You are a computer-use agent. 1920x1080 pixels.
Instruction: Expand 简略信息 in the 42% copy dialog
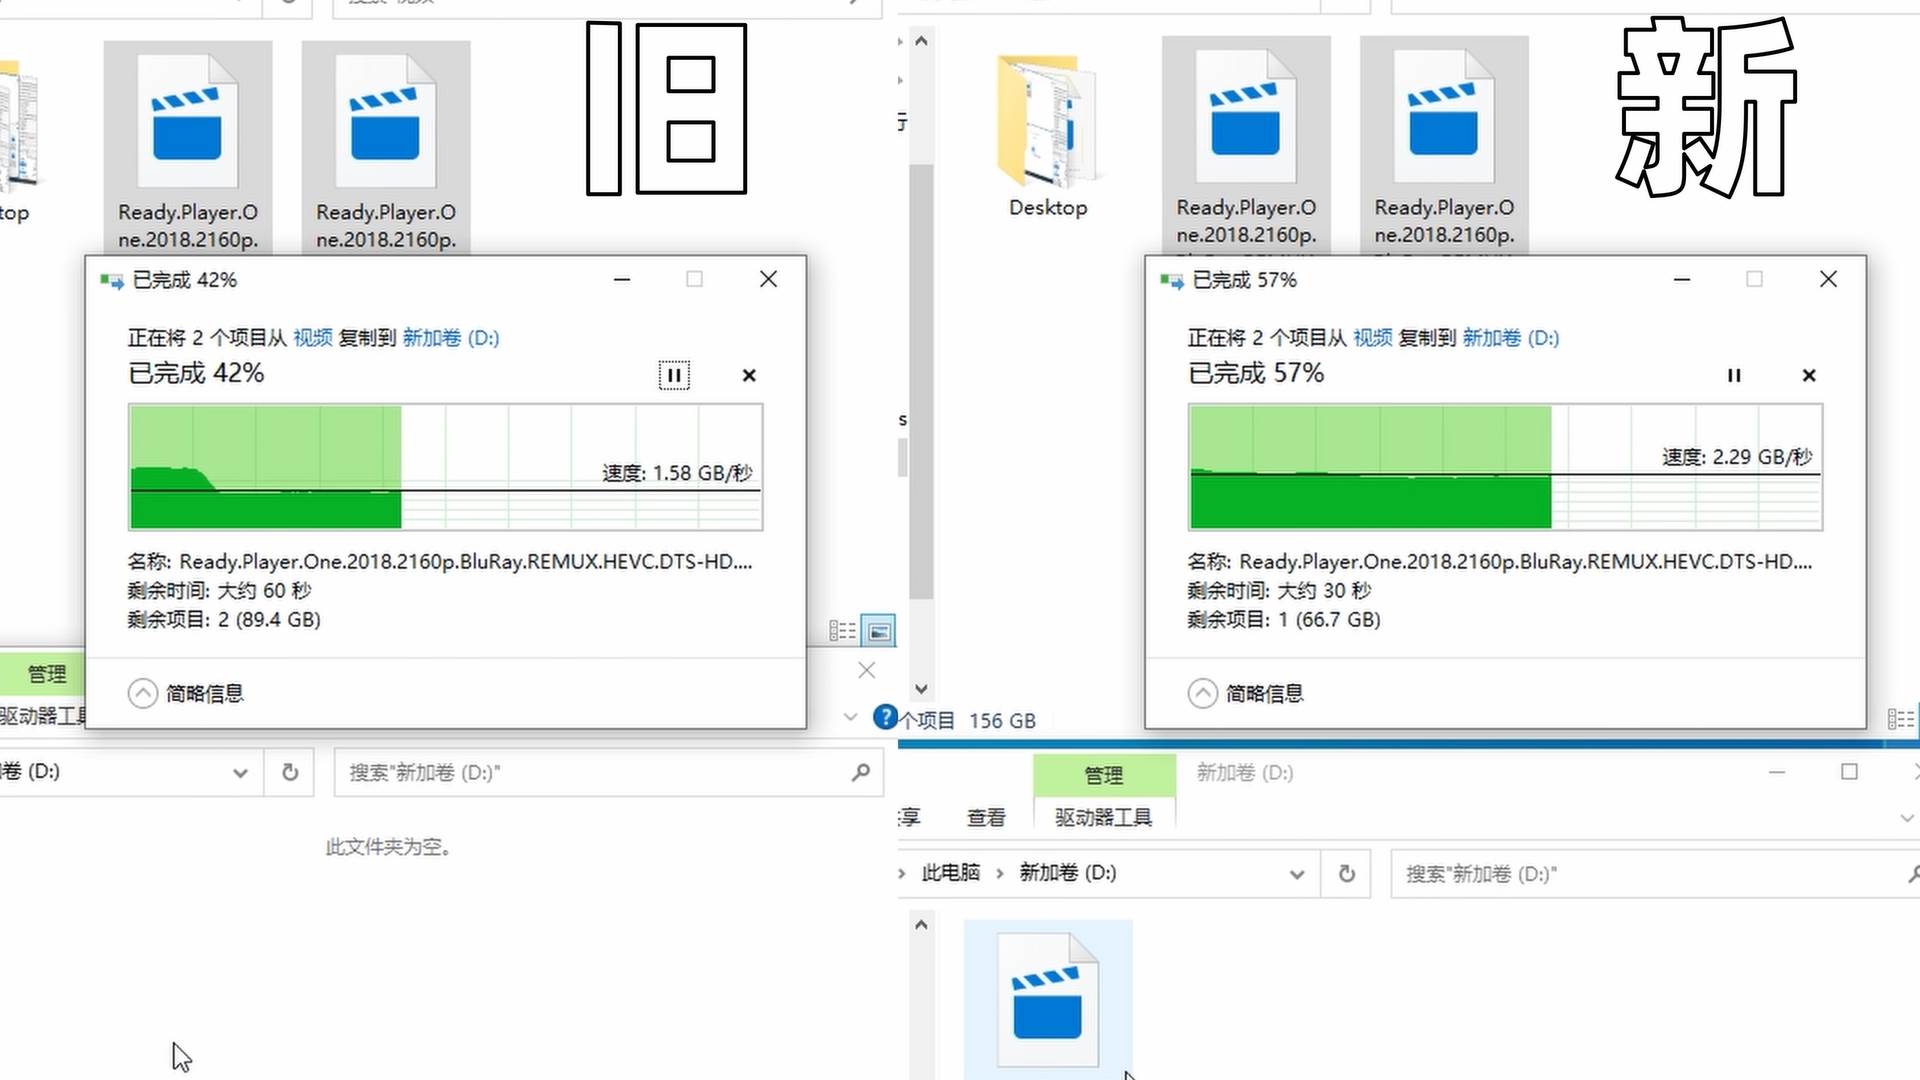pyautogui.click(x=143, y=693)
